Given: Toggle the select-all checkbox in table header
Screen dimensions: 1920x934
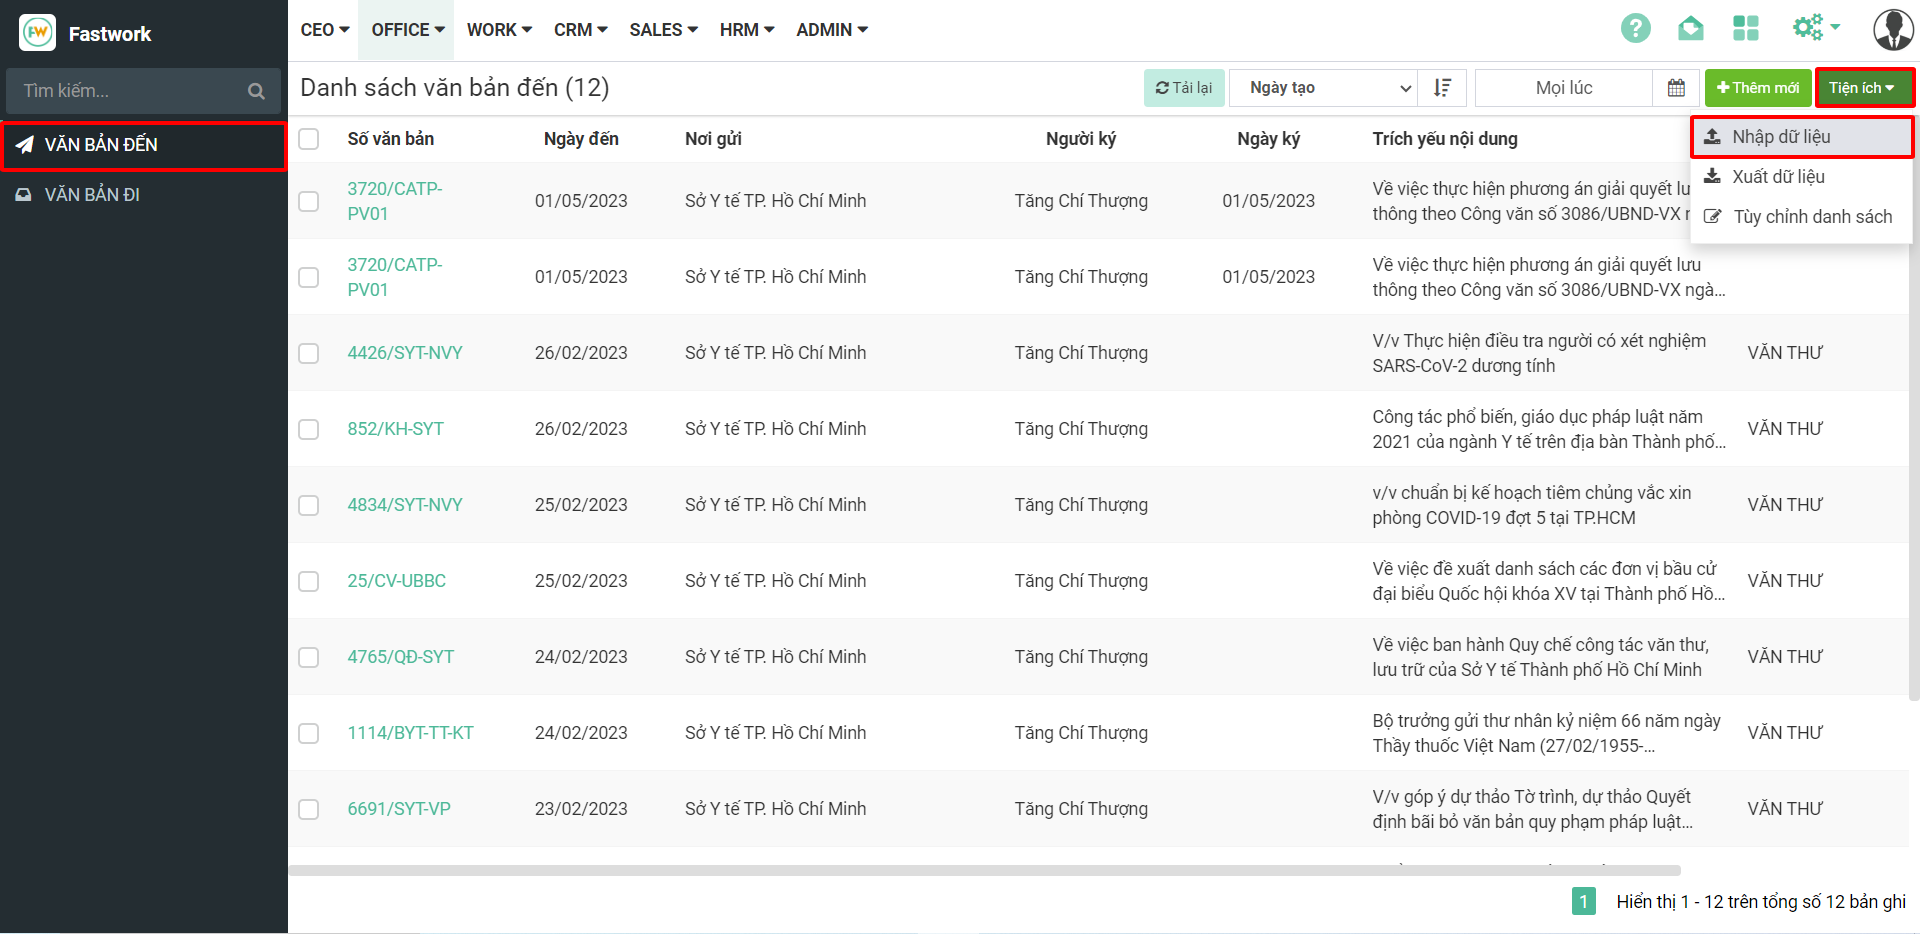Looking at the screenshot, I should click(x=309, y=139).
